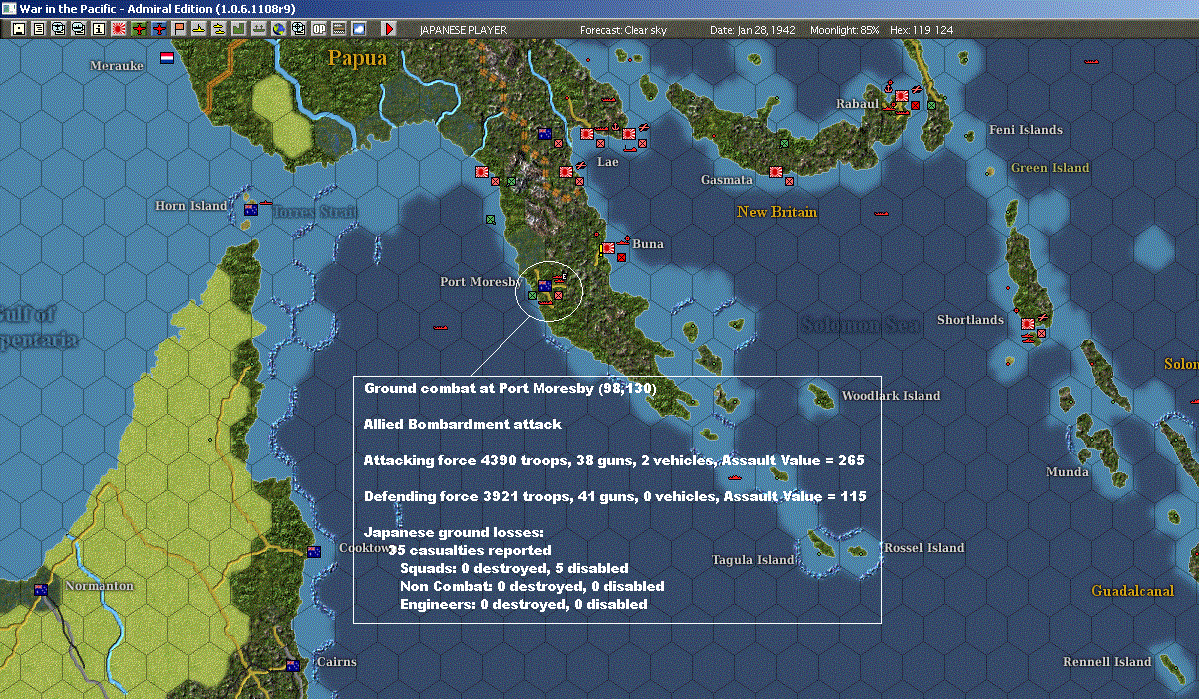Click the brown striped panel toolbar icon
Image resolution: width=1199 pixels, height=699 pixels.
pyautogui.click(x=338, y=29)
